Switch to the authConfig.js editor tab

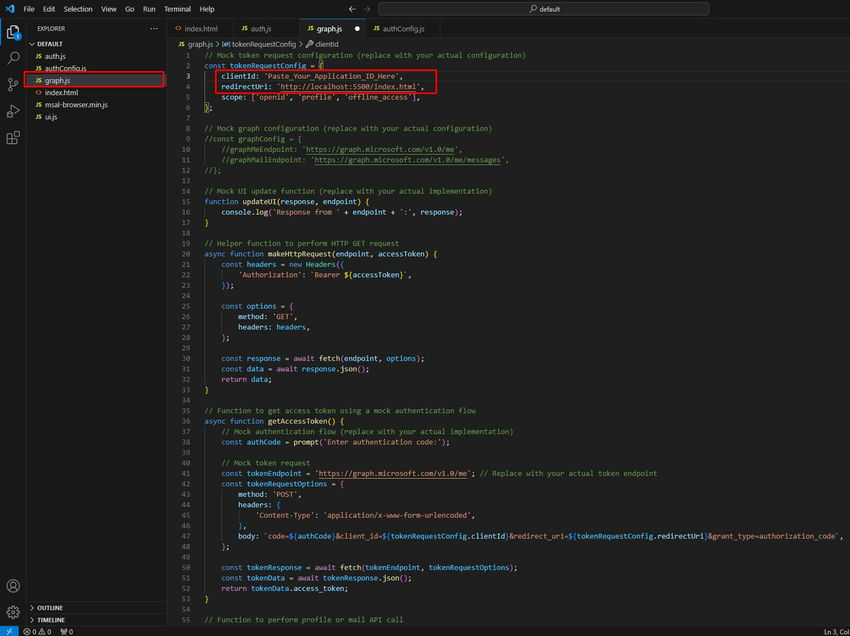coord(400,29)
